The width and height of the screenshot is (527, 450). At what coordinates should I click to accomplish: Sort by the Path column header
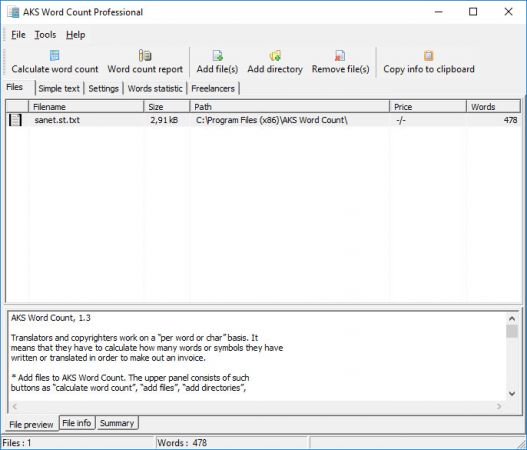click(289, 107)
